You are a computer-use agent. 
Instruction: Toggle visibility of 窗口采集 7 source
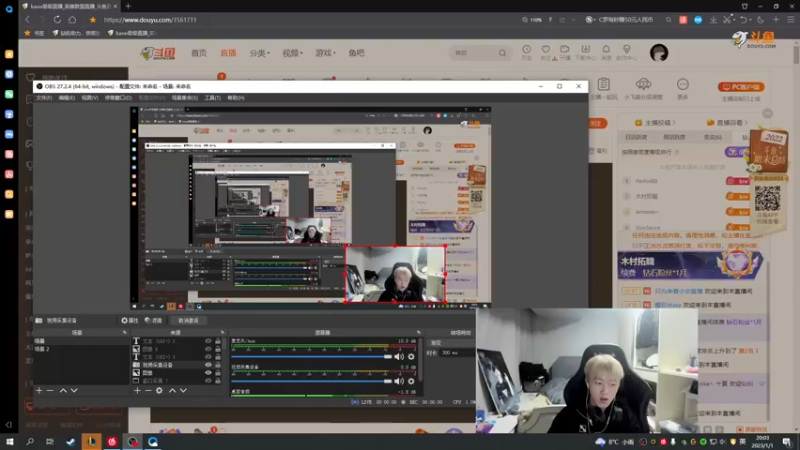tap(208, 381)
